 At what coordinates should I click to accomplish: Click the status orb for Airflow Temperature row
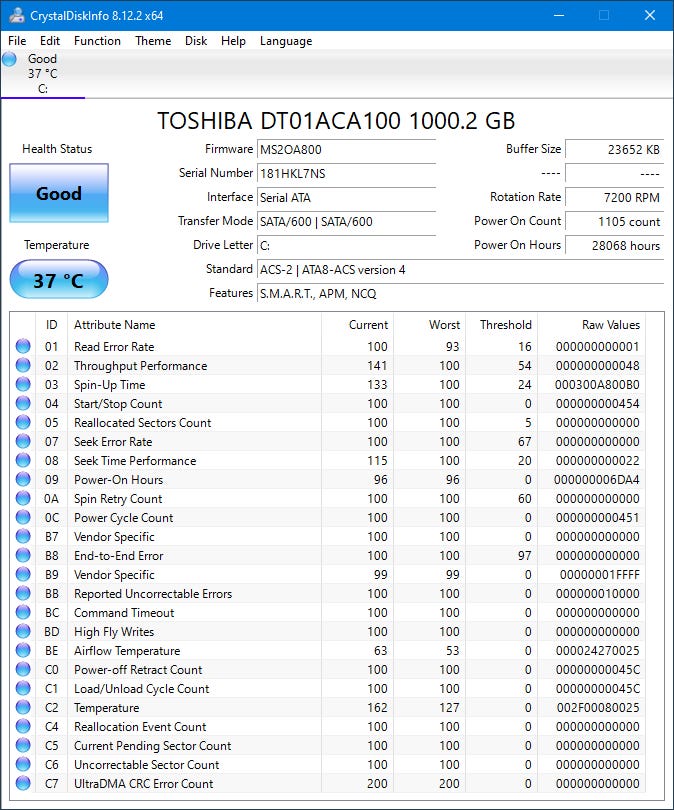tap(23, 651)
